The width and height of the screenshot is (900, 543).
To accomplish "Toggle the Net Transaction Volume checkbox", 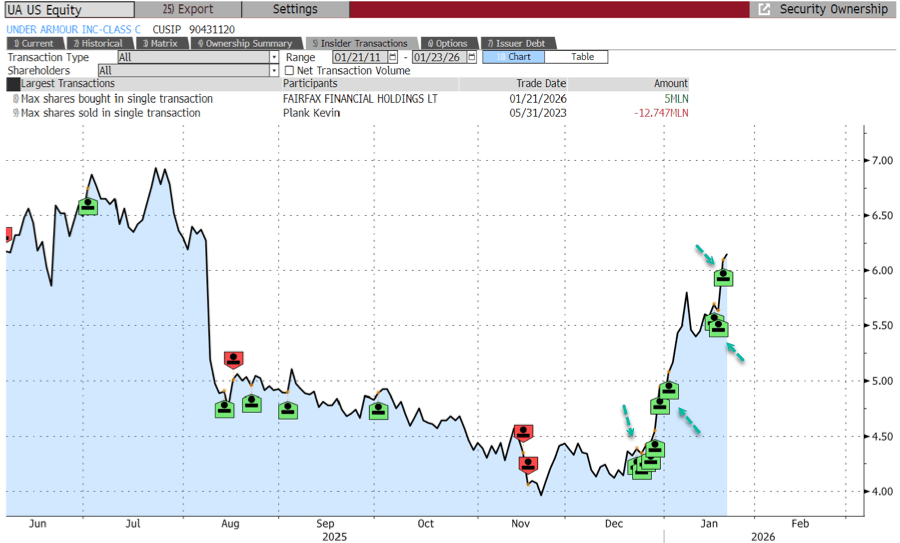I will (290, 71).
